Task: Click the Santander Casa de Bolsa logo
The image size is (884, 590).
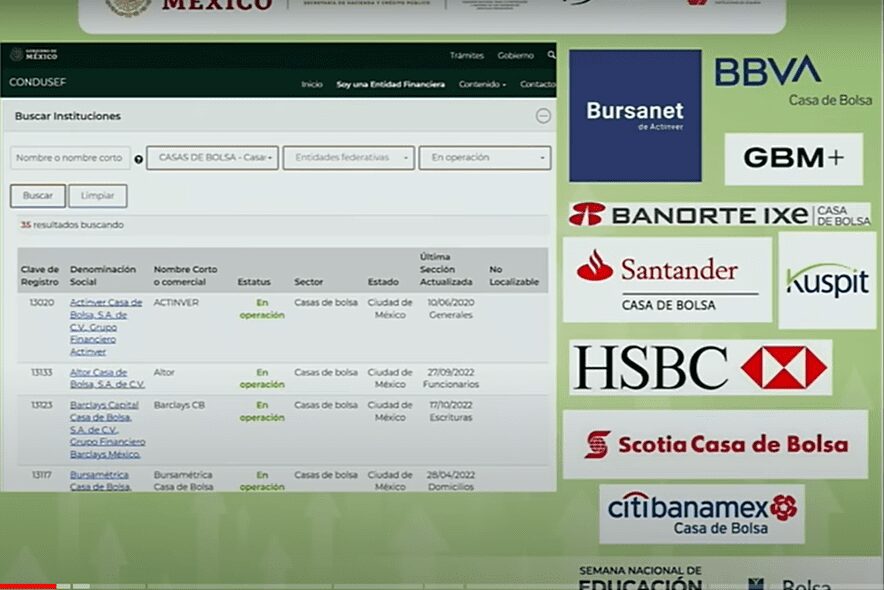Action: [x=667, y=279]
